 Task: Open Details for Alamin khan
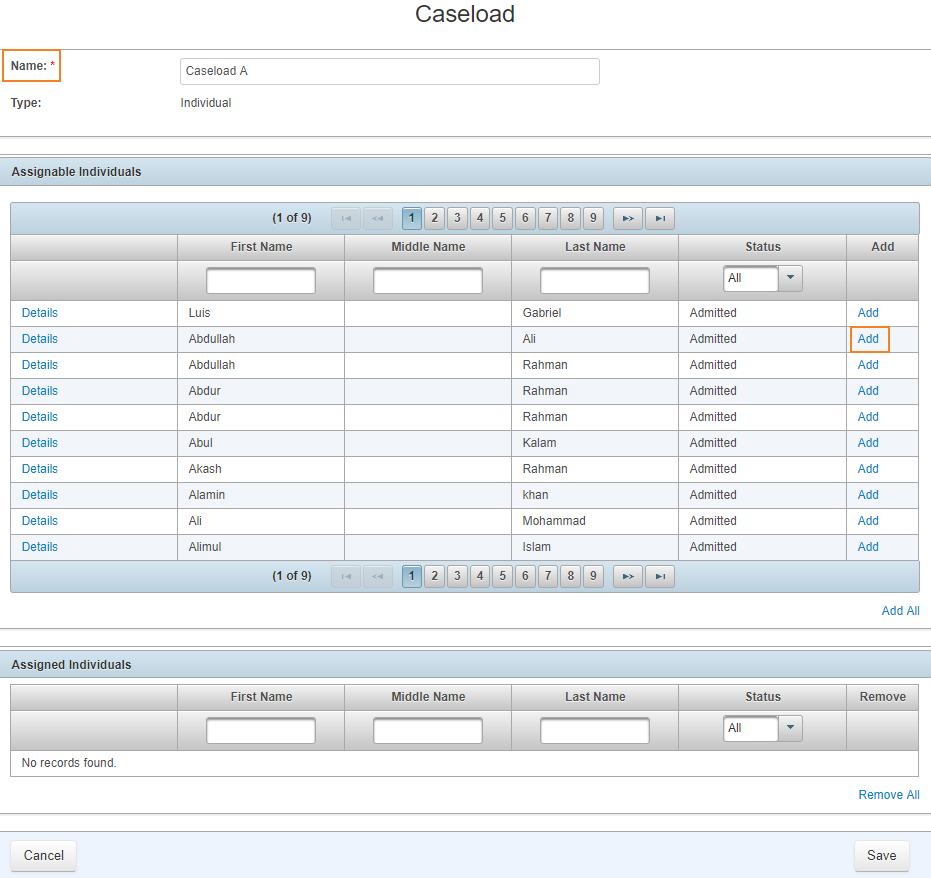[40, 495]
